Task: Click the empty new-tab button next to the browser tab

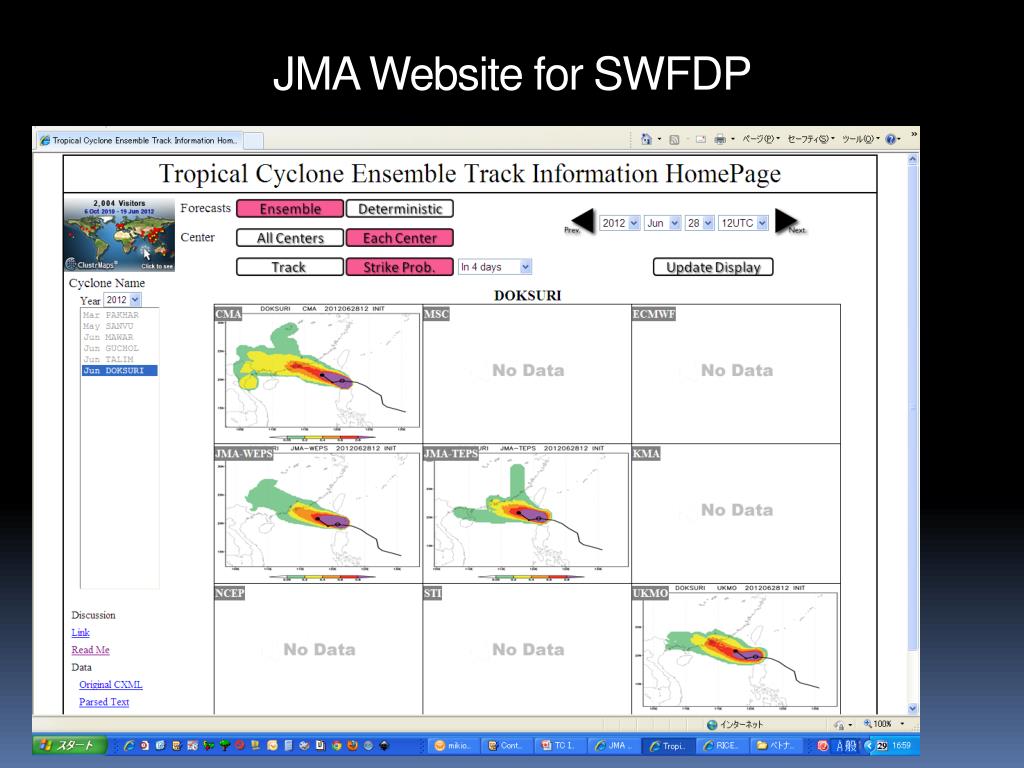Action: pos(254,140)
